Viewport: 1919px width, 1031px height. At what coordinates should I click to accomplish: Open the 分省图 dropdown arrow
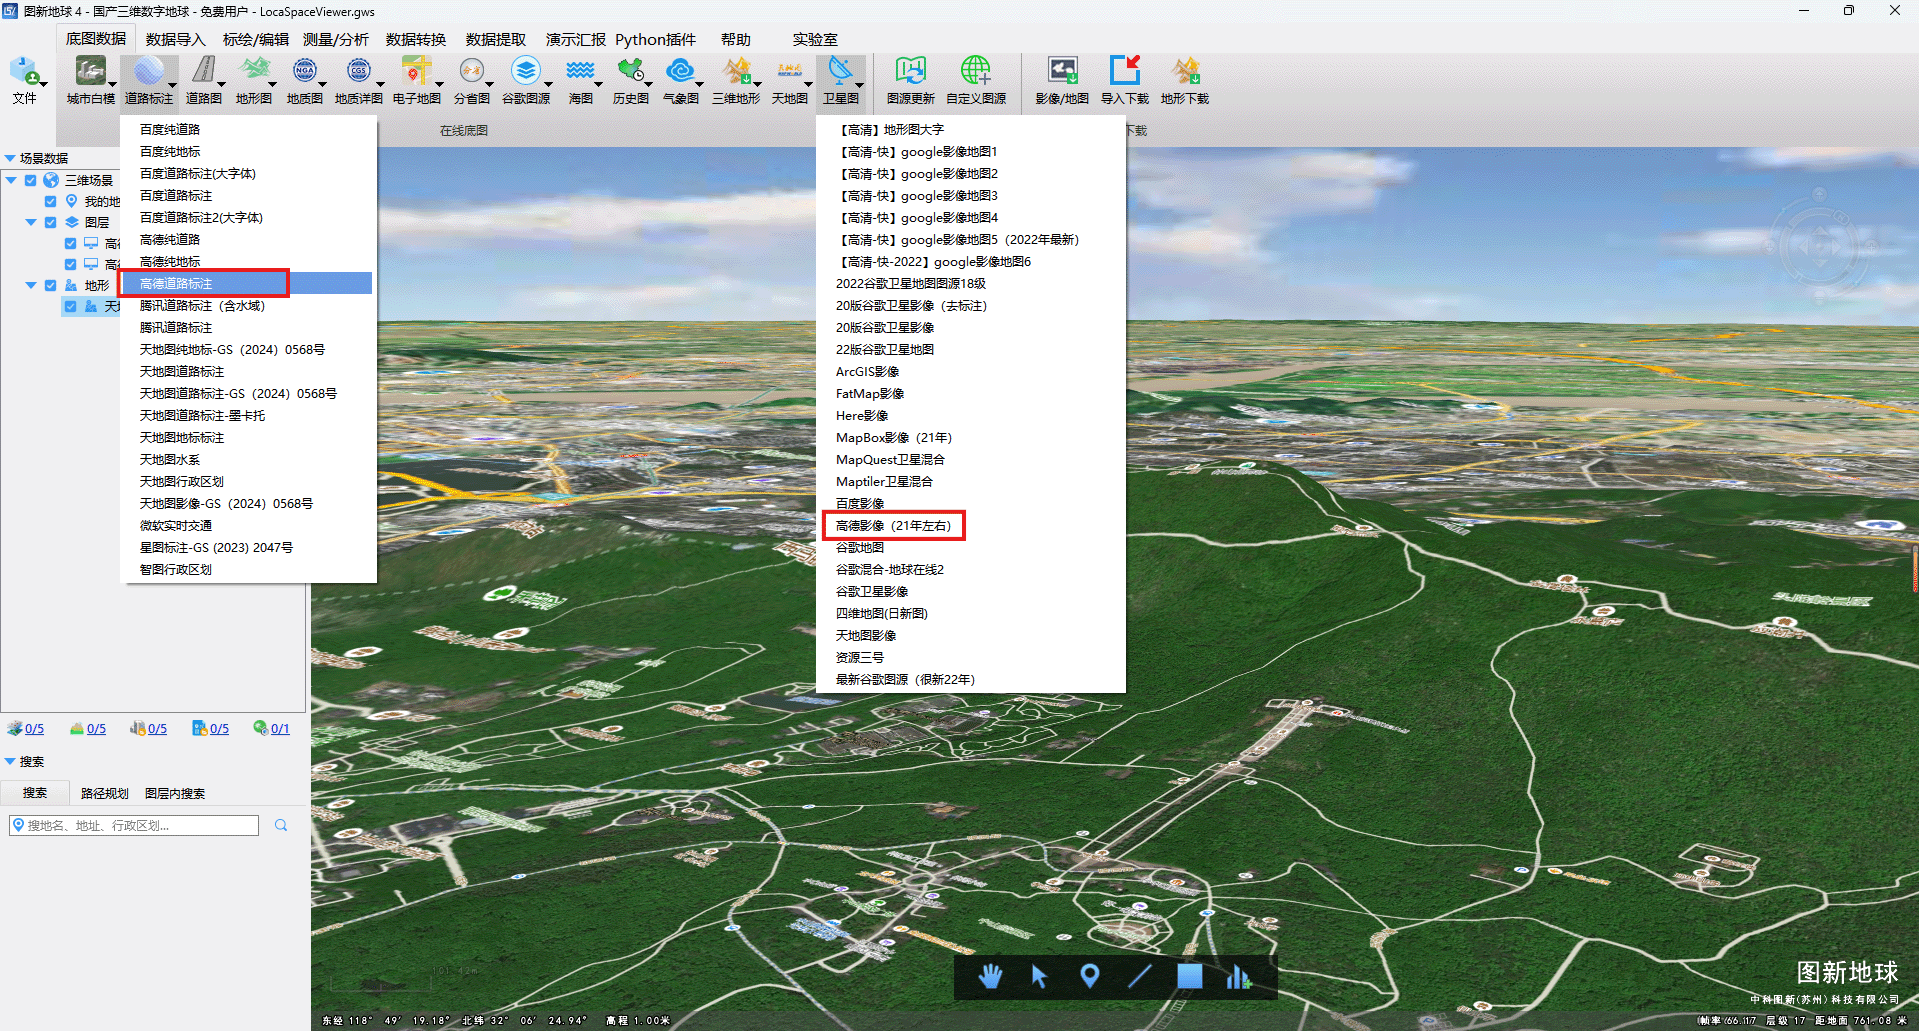tap(489, 85)
